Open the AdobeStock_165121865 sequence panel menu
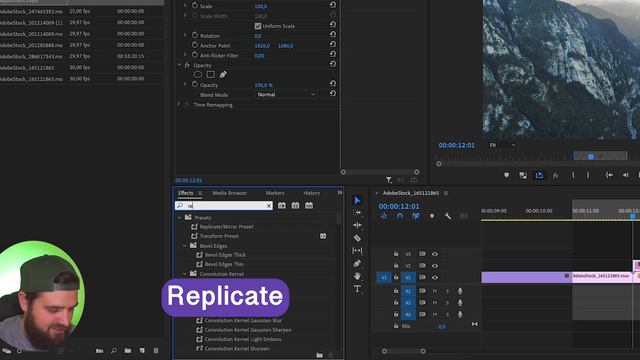Screen dimensions: 640x360 [446, 193]
